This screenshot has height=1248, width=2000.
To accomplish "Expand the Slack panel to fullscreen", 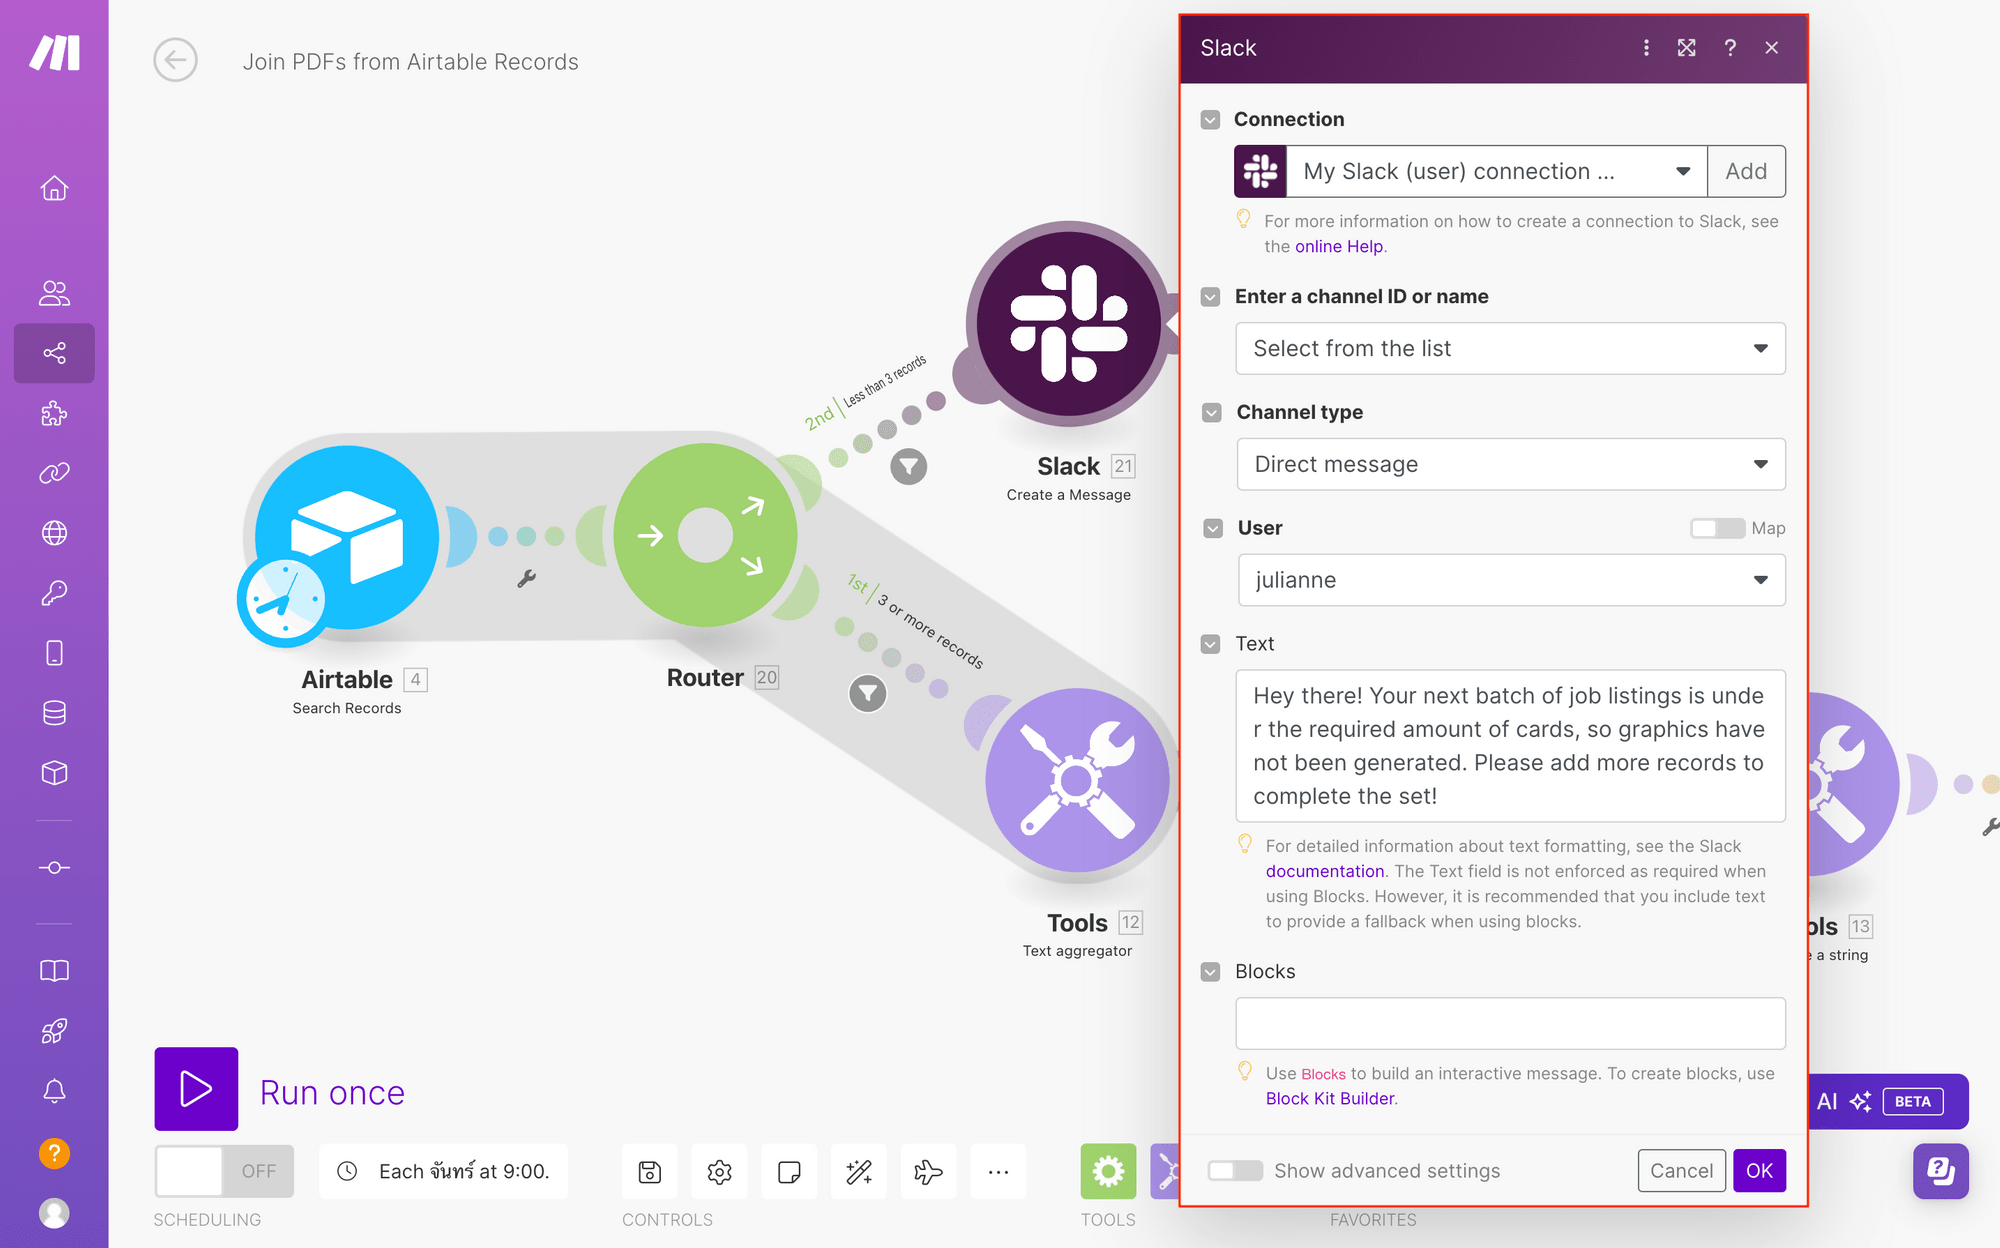I will pyautogui.click(x=1687, y=48).
